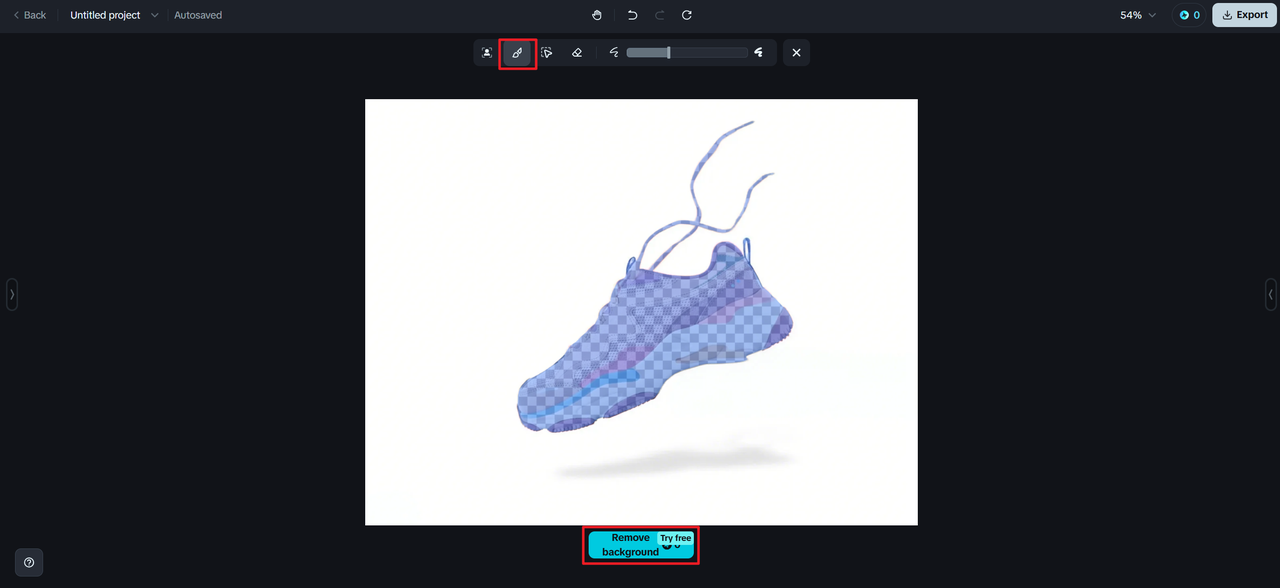Open the credits counter showing 0

tap(1189, 15)
